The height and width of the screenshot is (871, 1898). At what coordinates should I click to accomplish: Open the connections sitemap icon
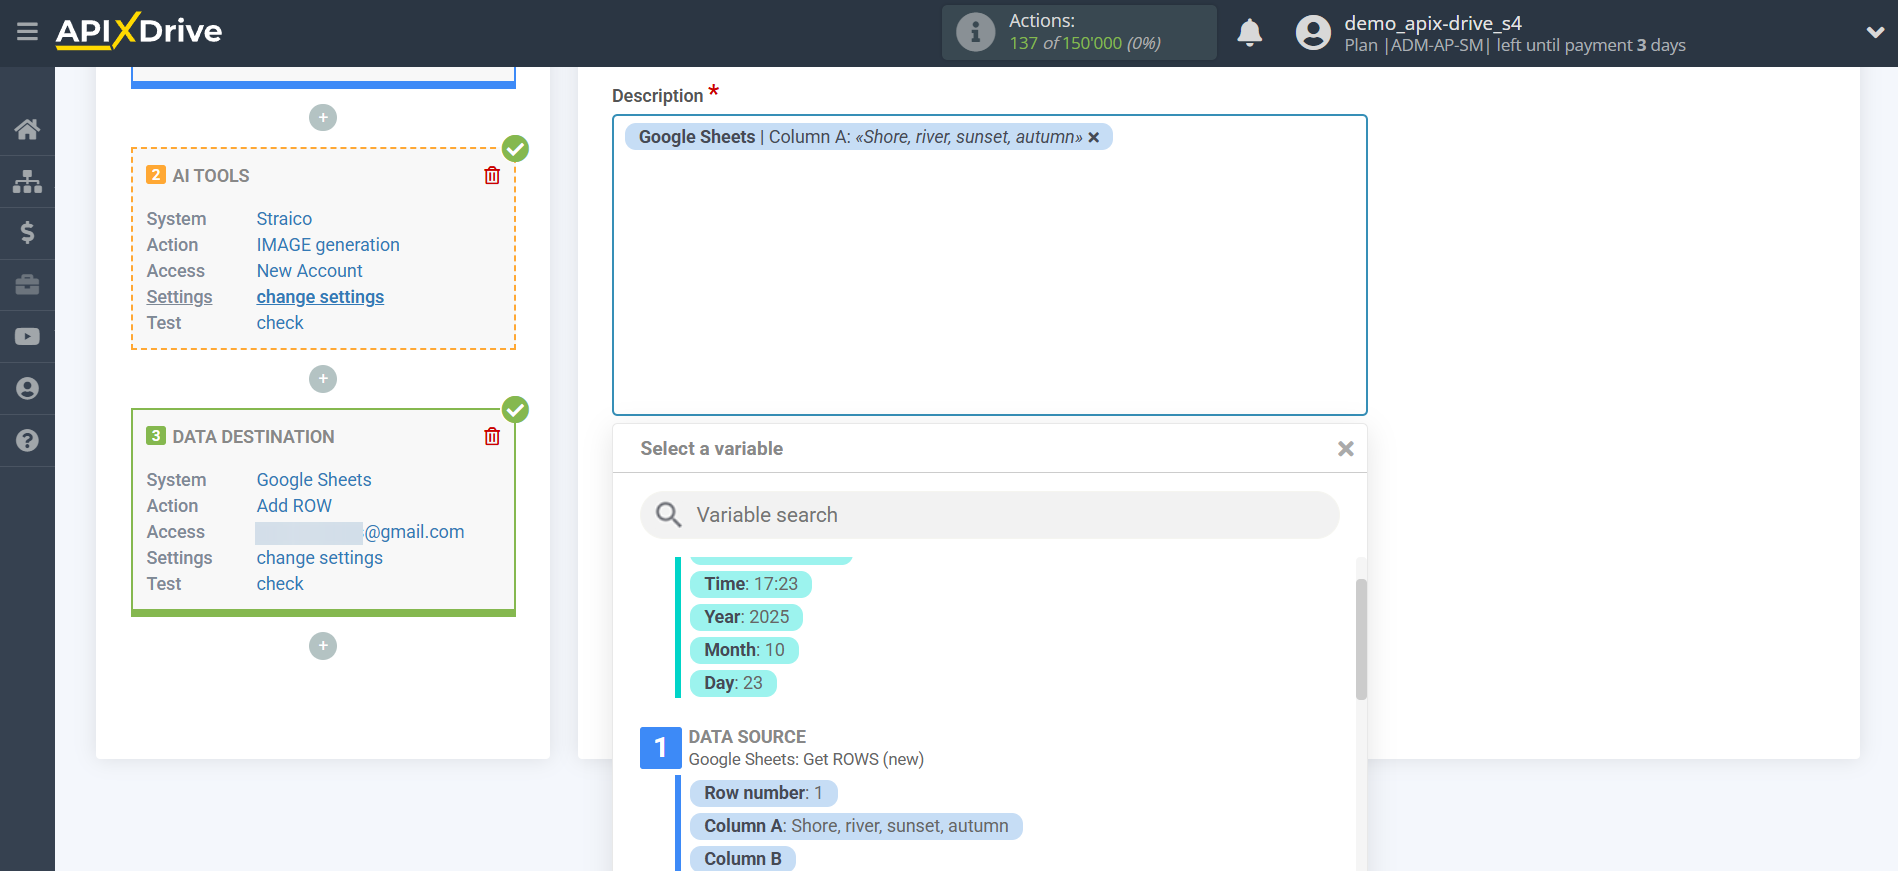(27, 181)
